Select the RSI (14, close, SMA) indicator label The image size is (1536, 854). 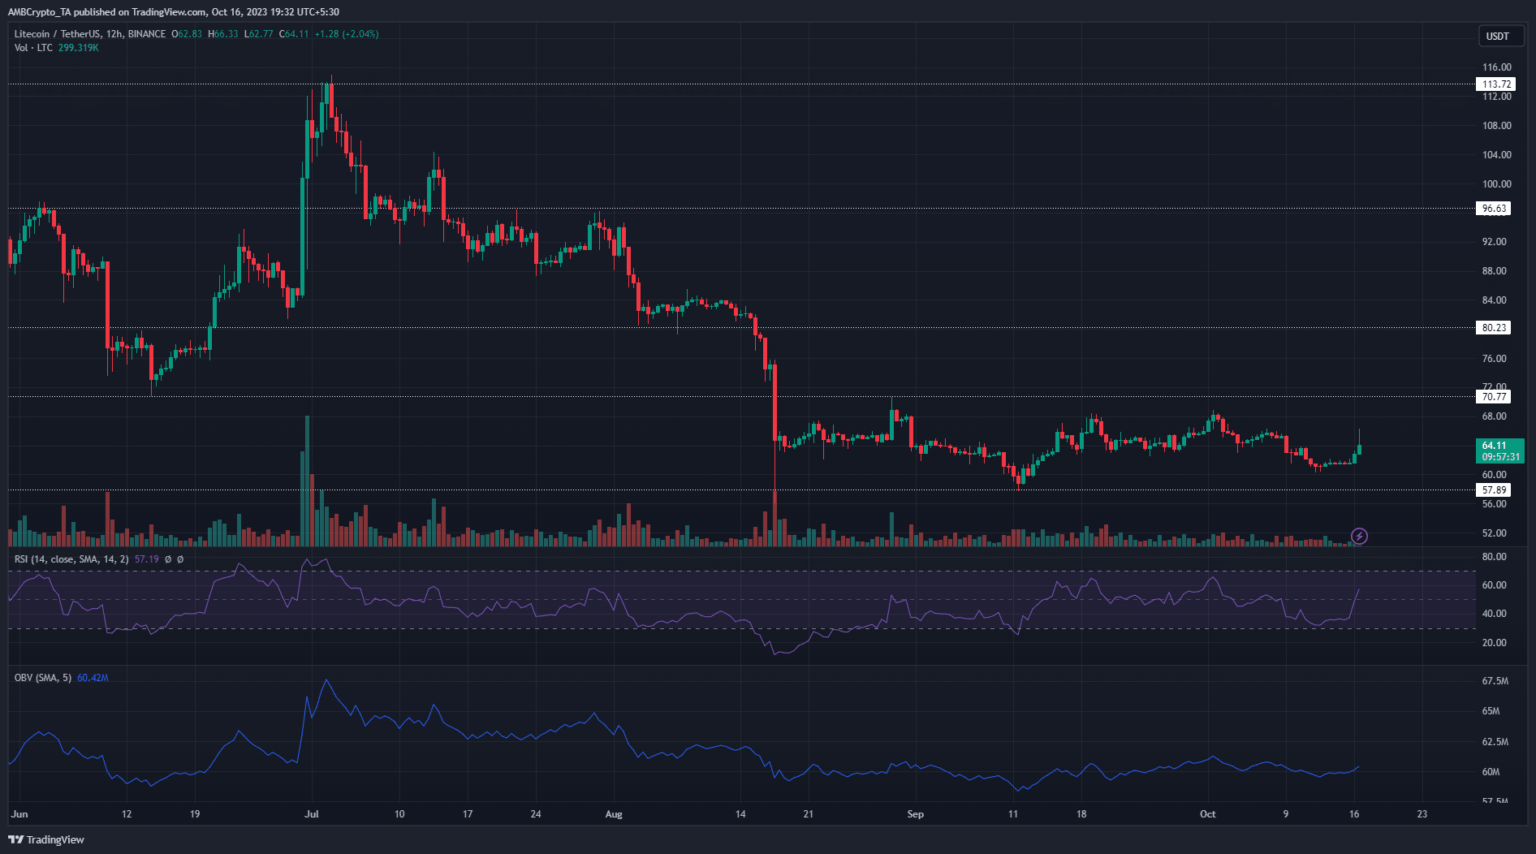coord(70,559)
